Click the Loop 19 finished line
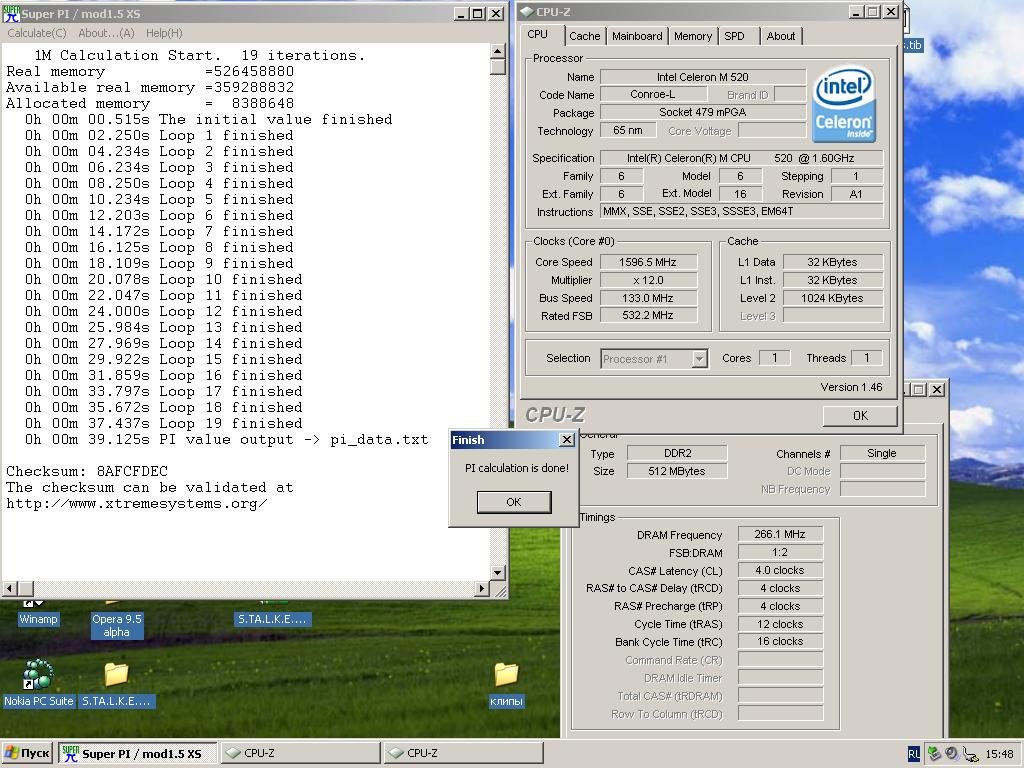Screen dimensions: 1024x768 (x=163, y=423)
